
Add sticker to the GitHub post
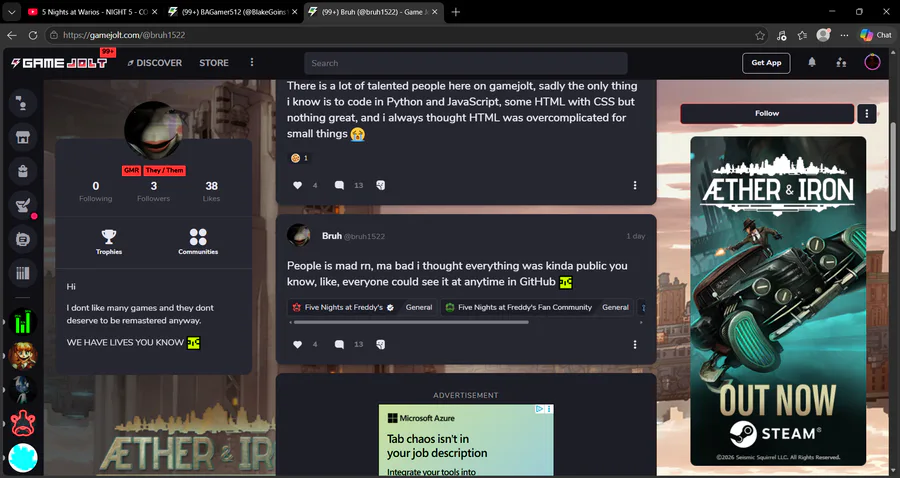[x=380, y=344]
